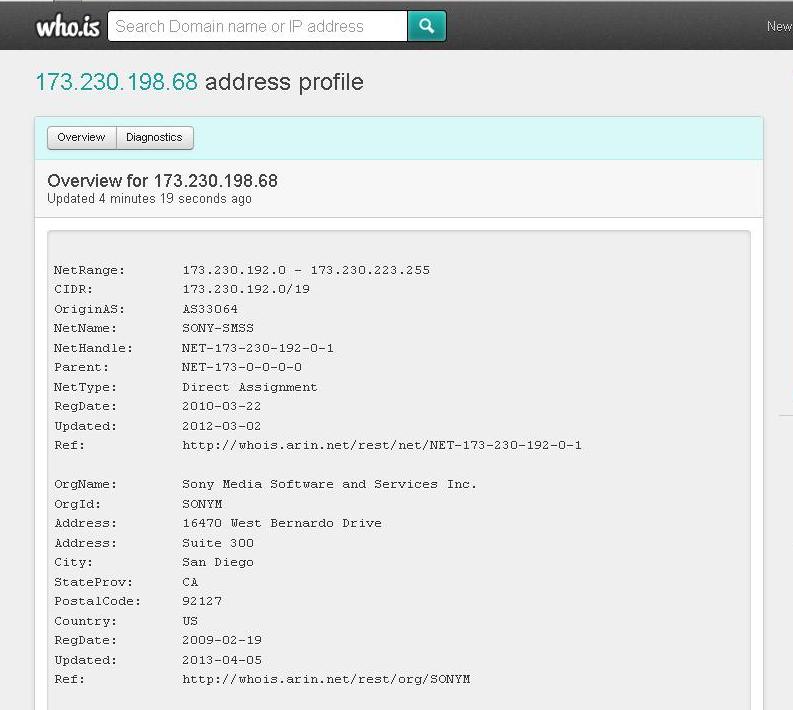Click the CIDR: label
The width and height of the screenshot is (793, 710).
(73, 289)
